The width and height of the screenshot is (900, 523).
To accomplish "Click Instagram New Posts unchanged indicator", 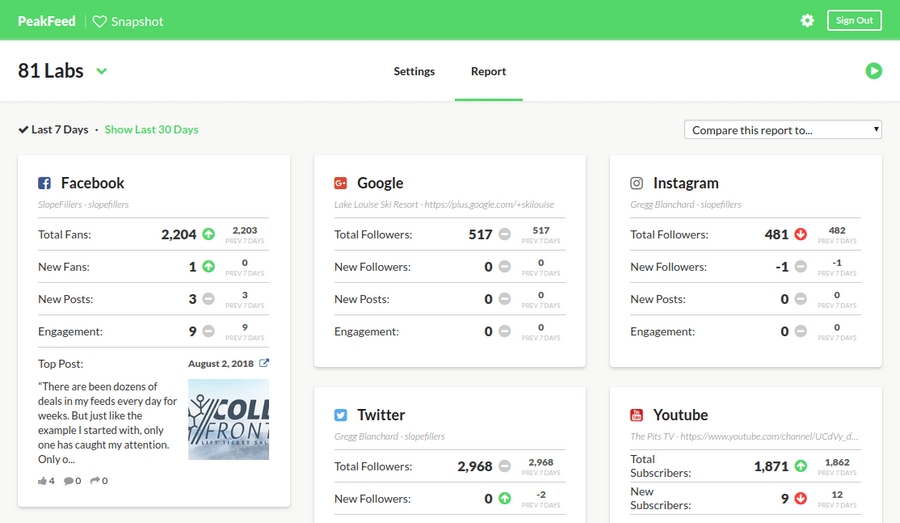I will [x=801, y=299].
